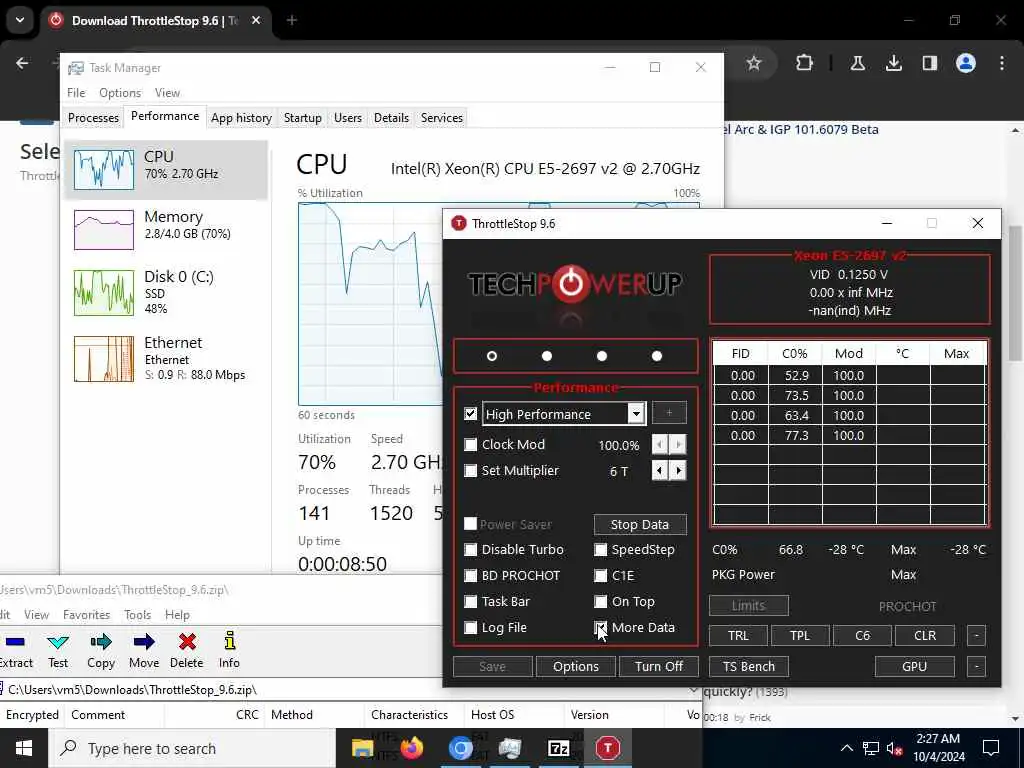The width and height of the screenshot is (1024, 768).
Task: Increase Clock Mod with right arrow
Action: tap(679, 445)
